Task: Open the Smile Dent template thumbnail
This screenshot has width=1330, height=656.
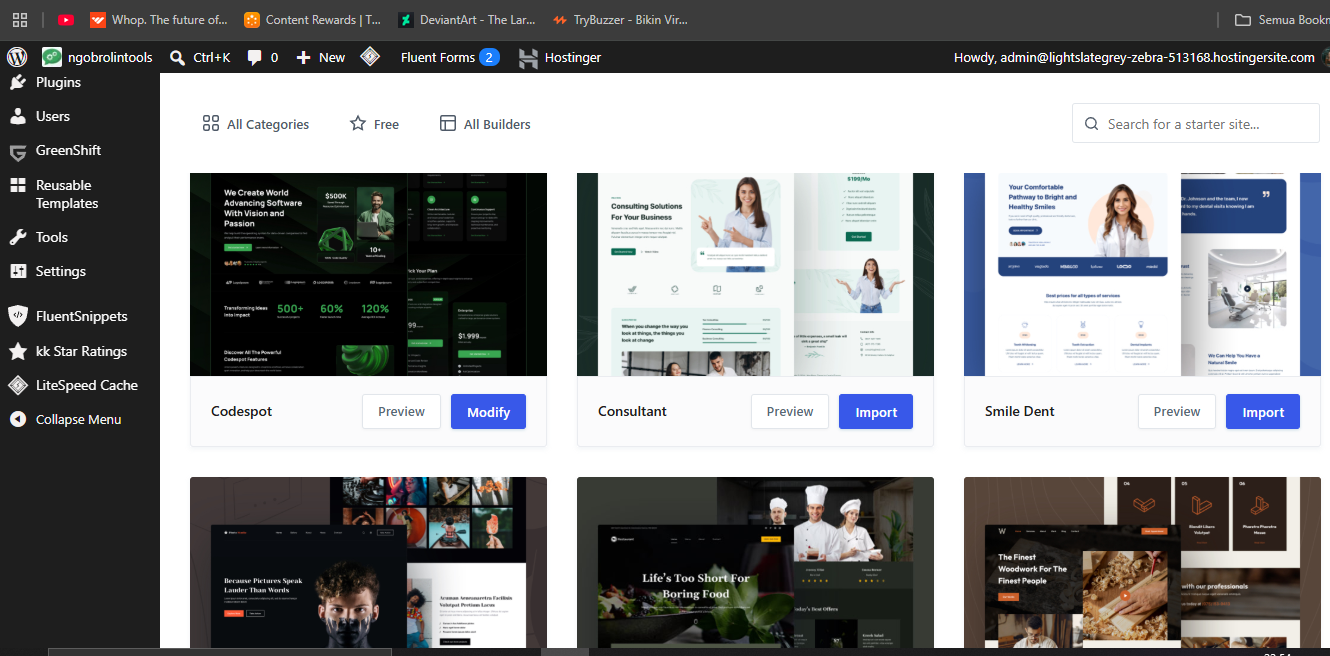Action: [x=1142, y=274]
